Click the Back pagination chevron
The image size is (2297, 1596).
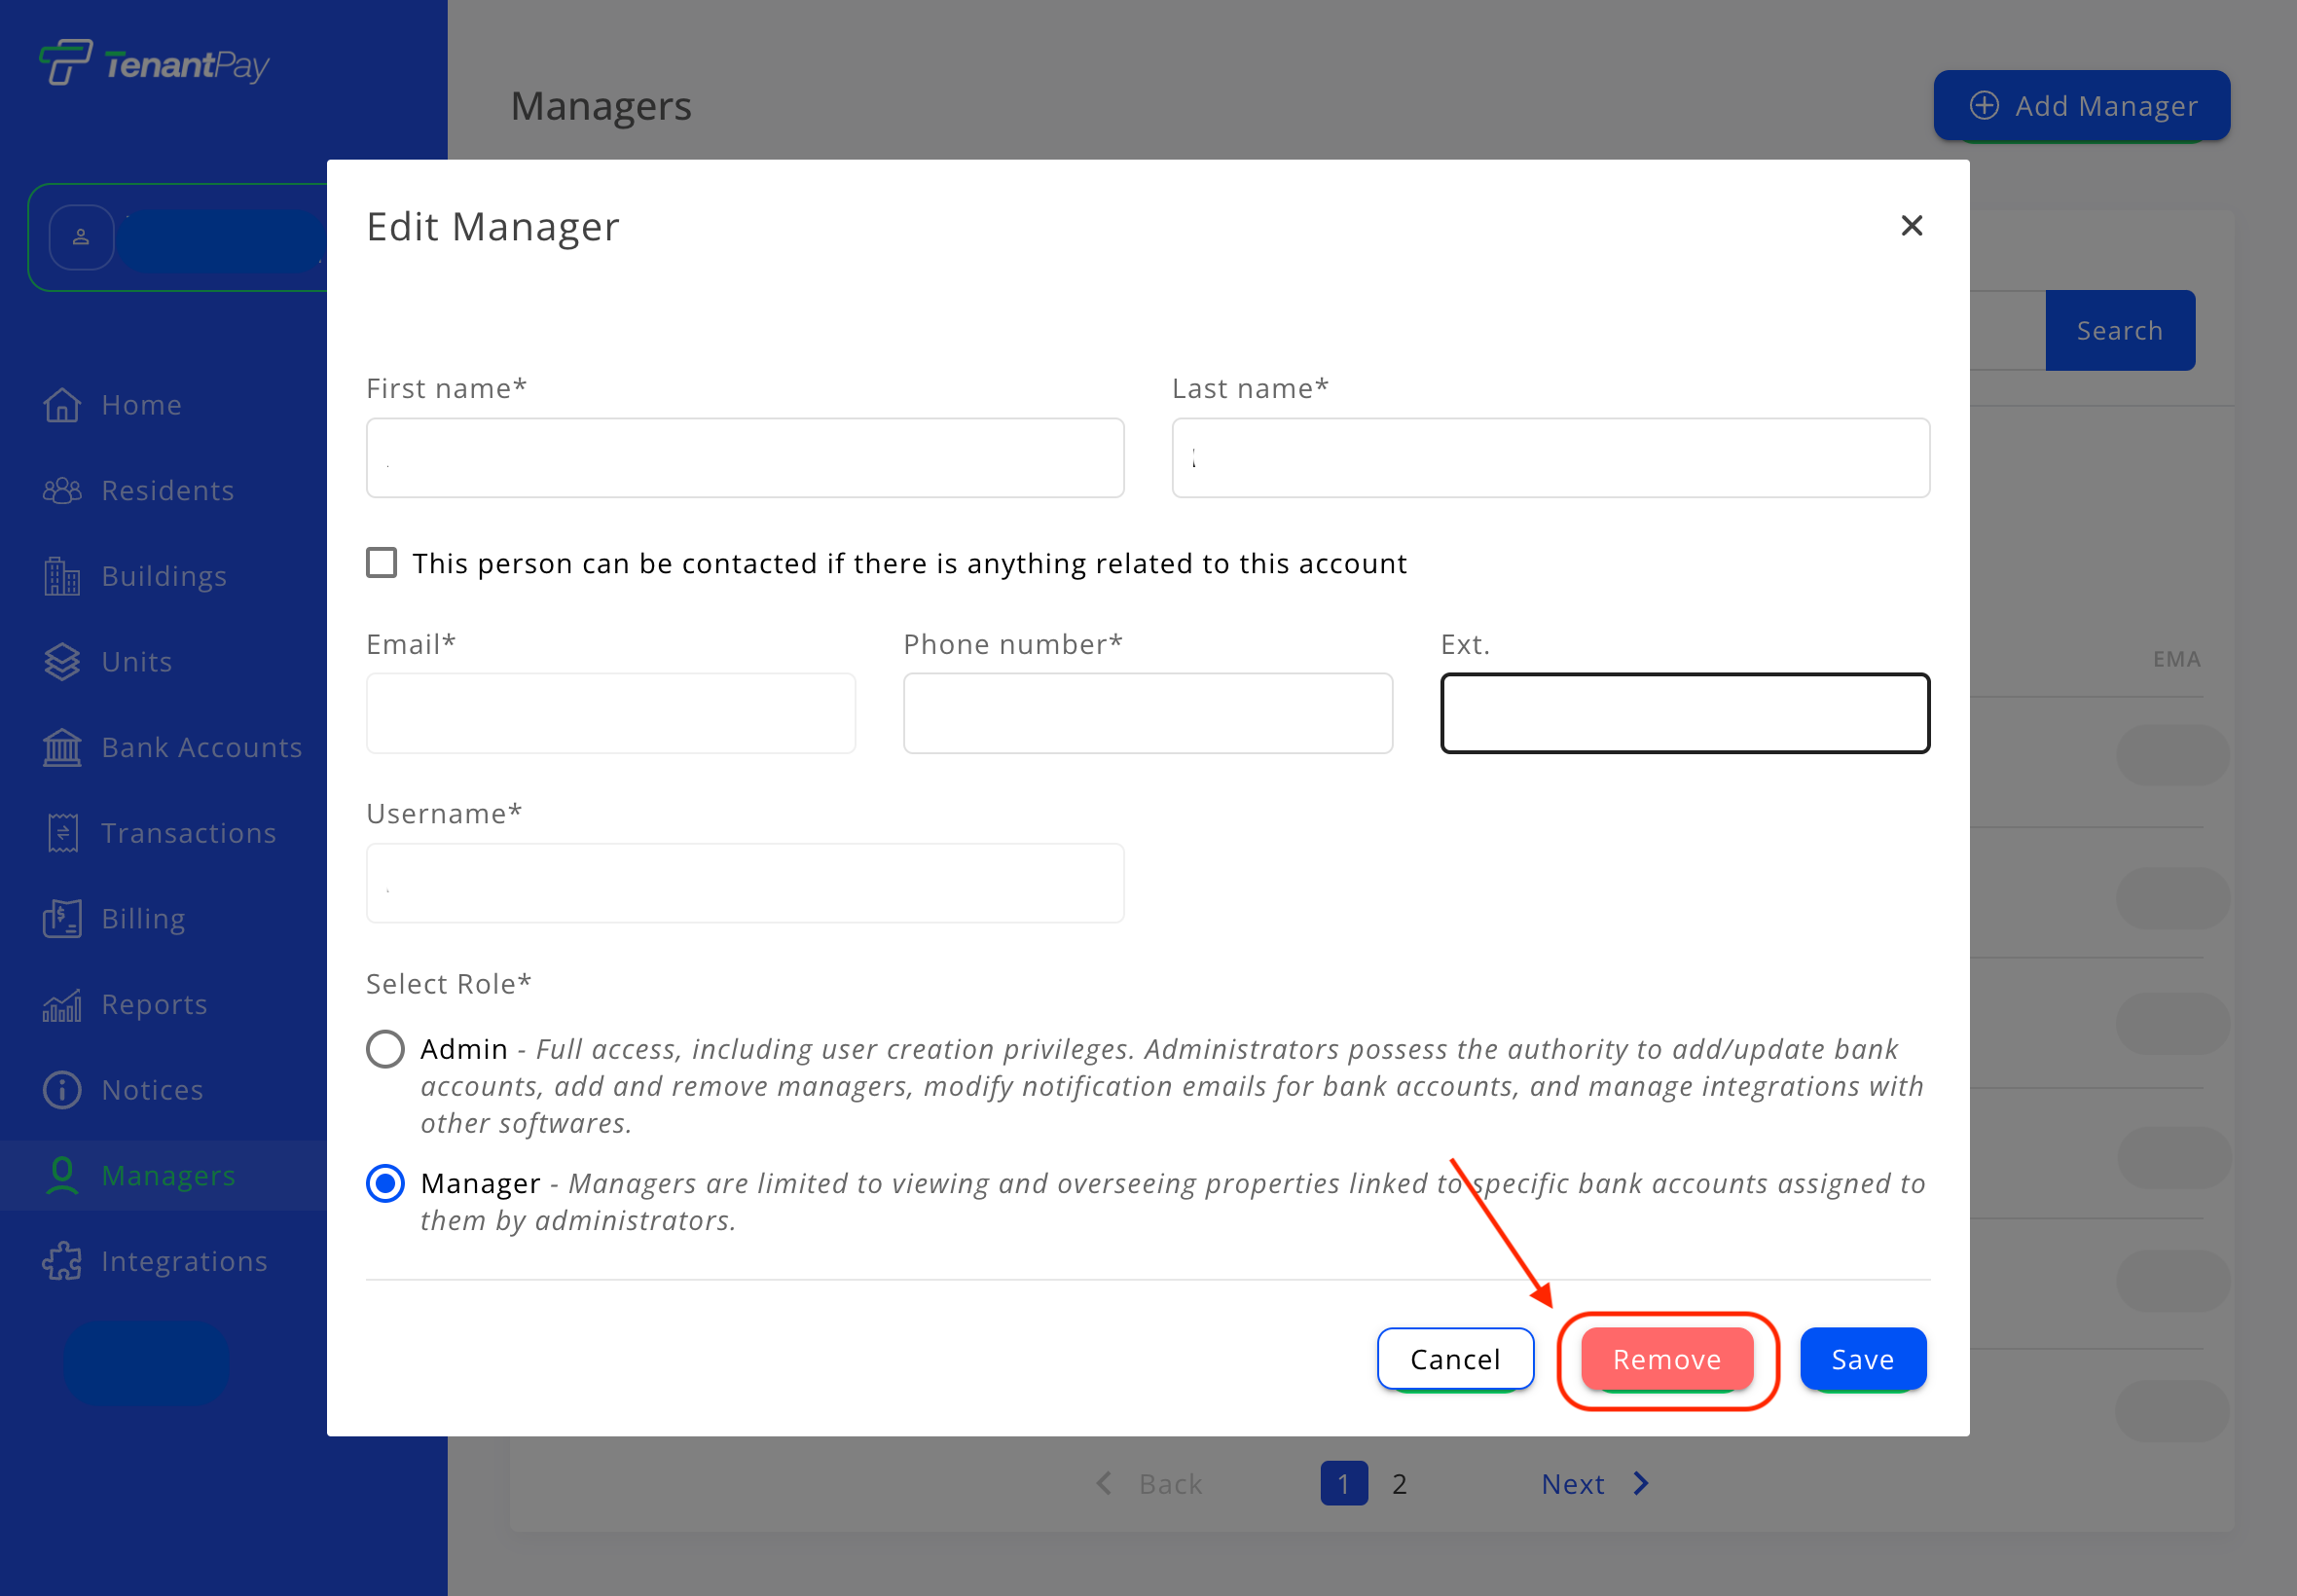(1104, 1484)
